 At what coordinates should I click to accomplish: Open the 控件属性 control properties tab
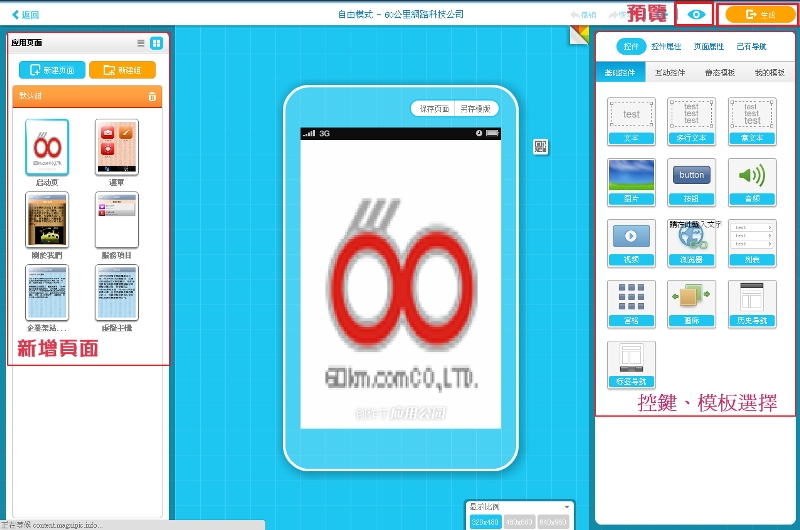pos(666,46)
